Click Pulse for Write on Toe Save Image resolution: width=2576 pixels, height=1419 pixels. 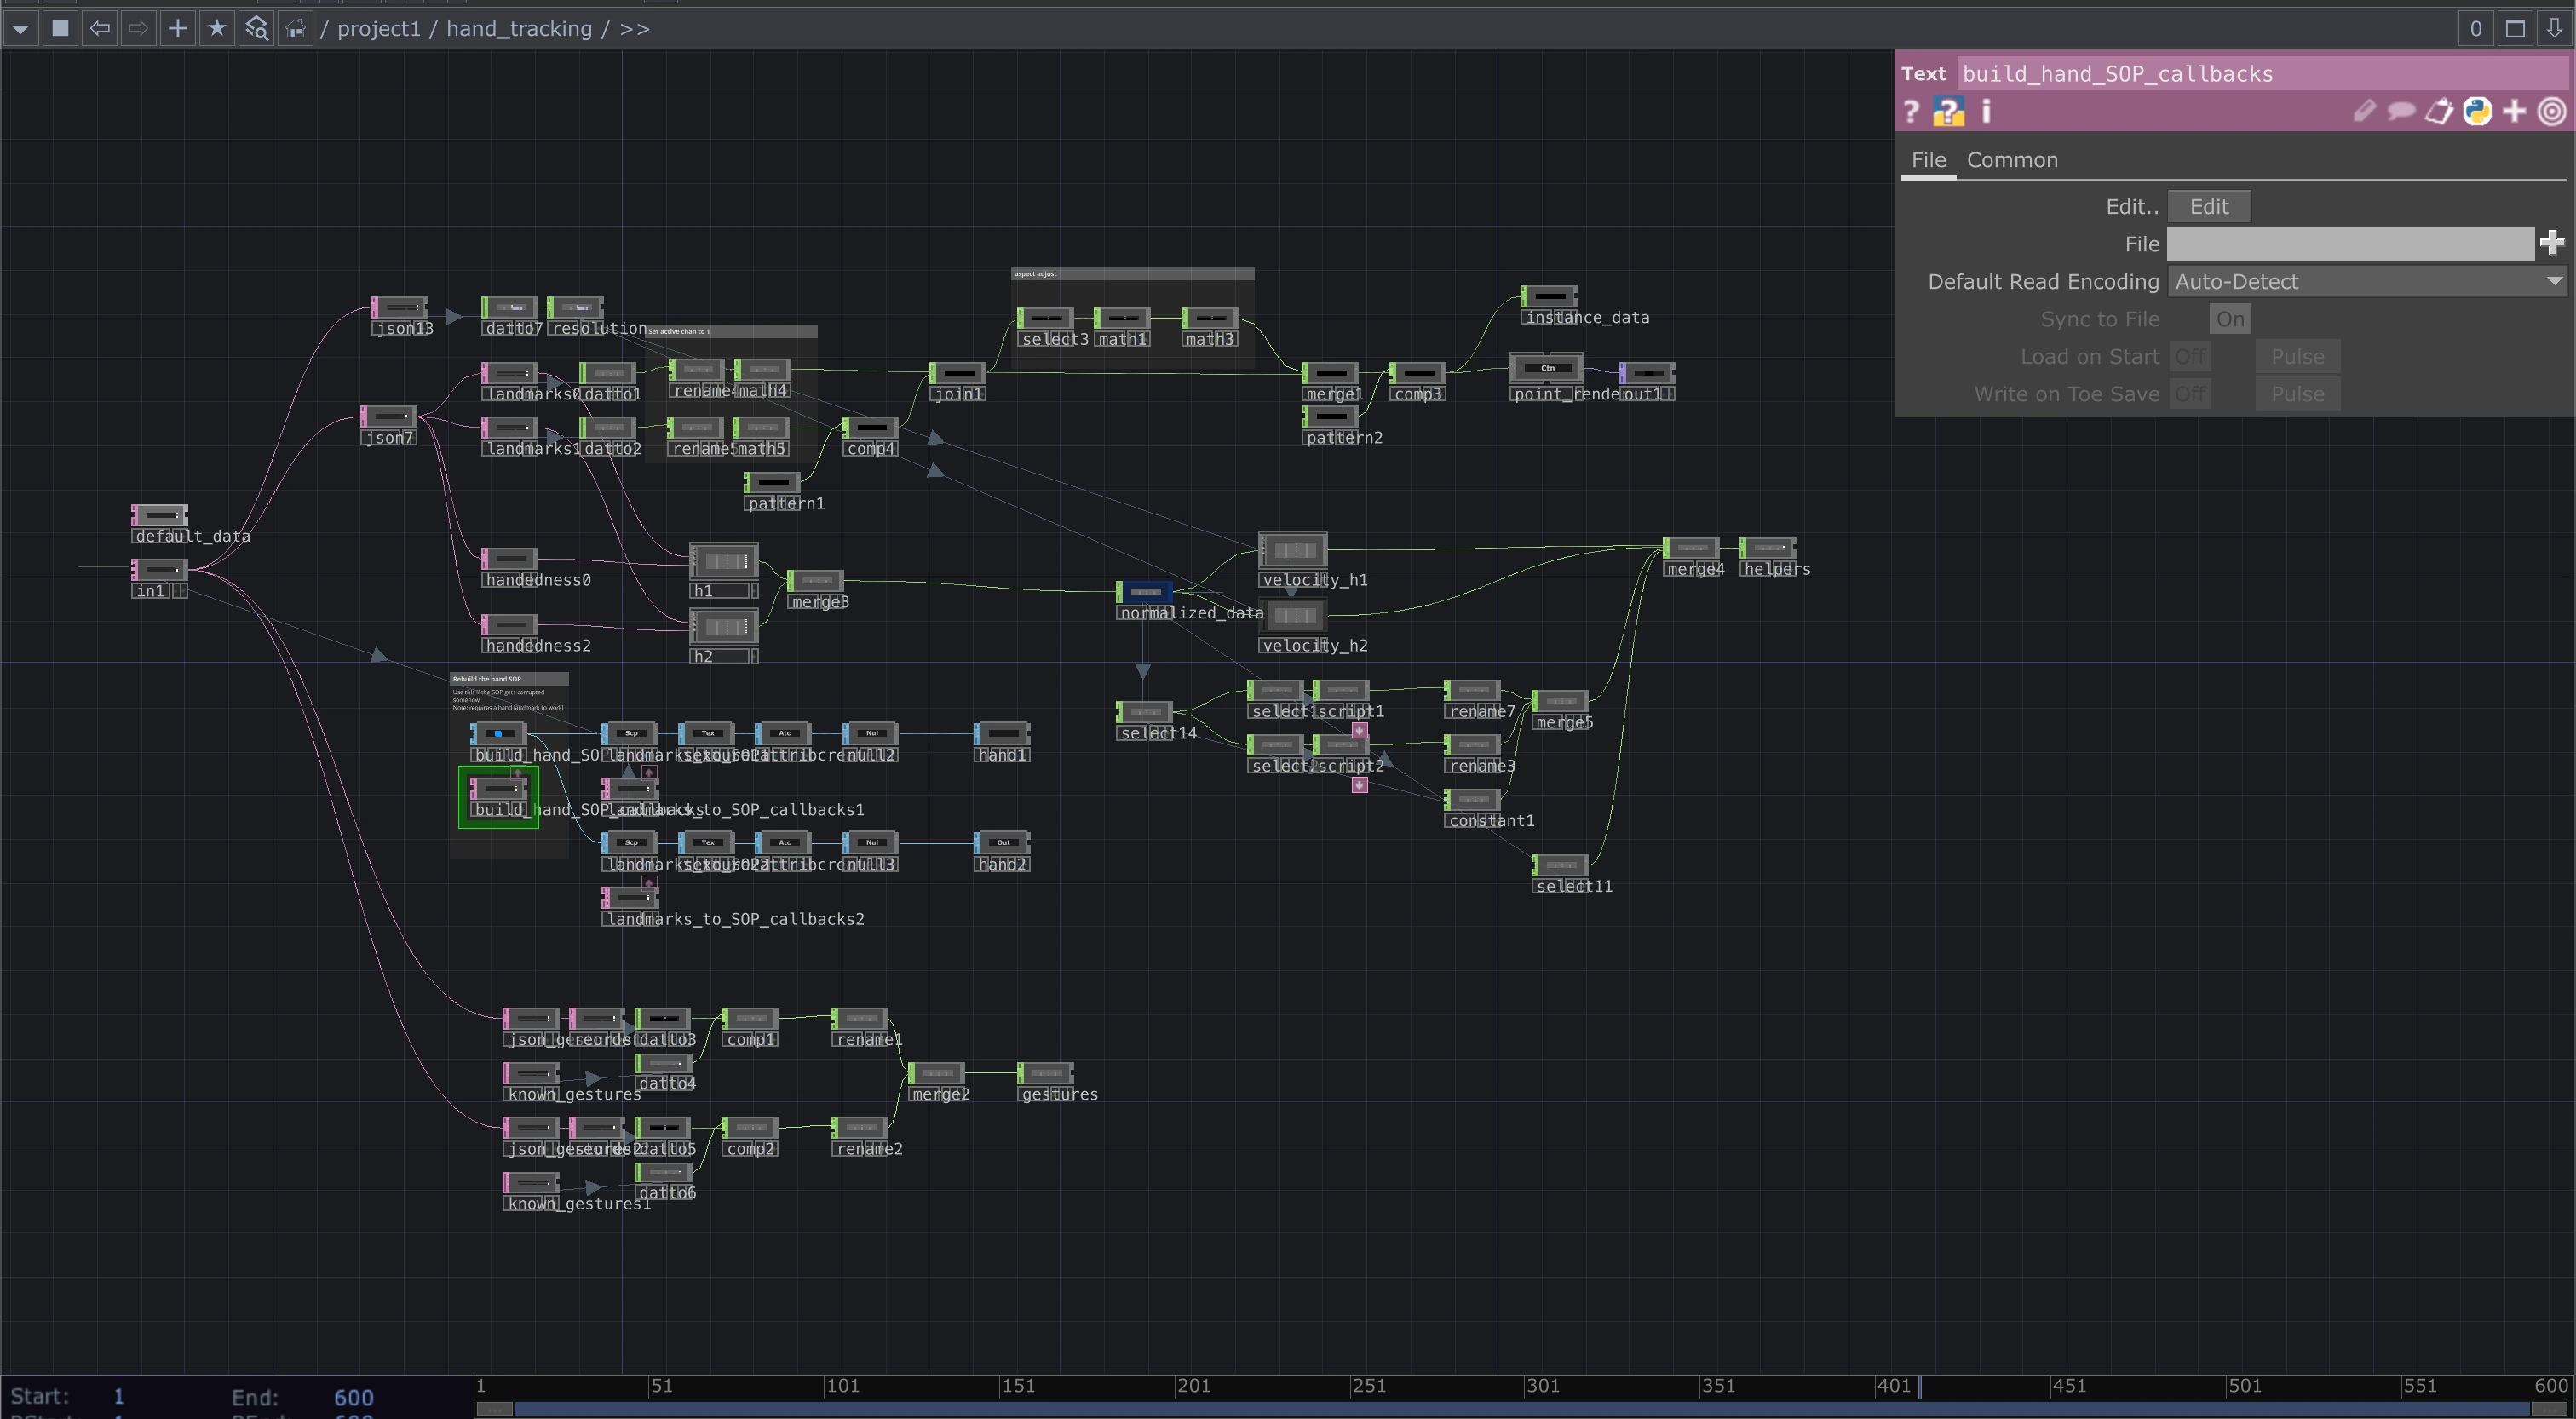click(2297, 394)
